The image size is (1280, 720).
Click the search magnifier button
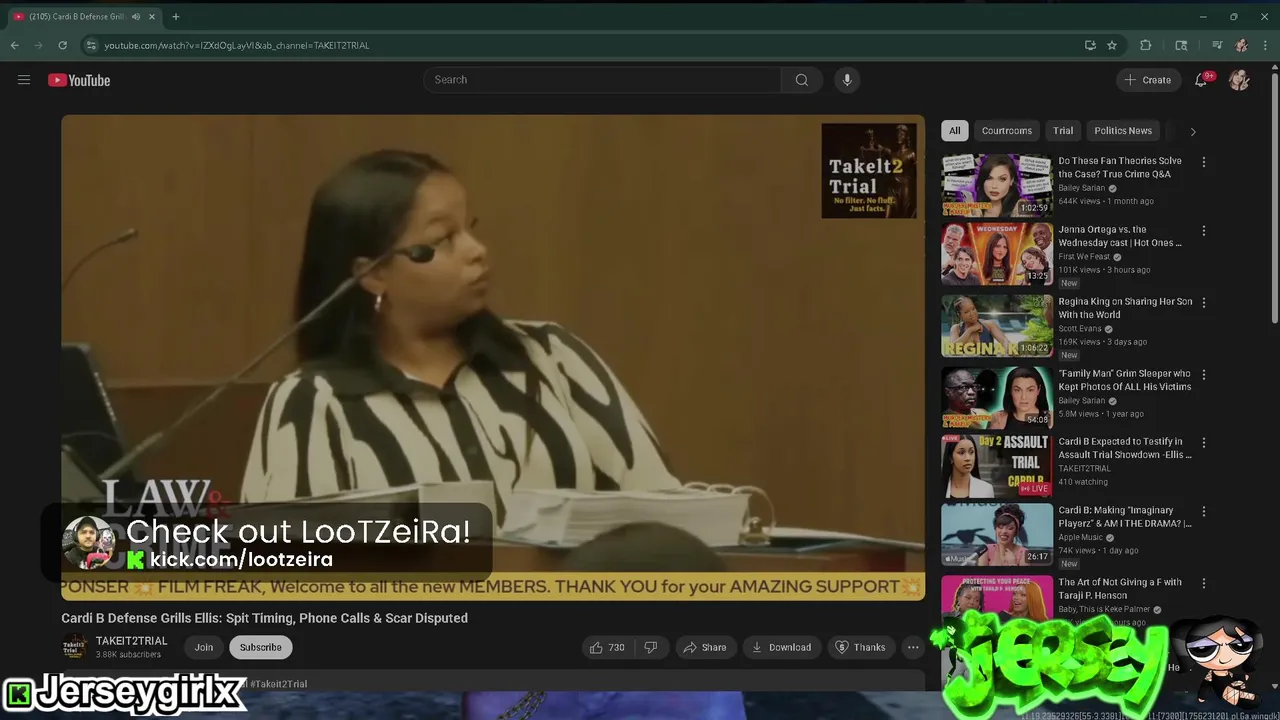(801, 80)
